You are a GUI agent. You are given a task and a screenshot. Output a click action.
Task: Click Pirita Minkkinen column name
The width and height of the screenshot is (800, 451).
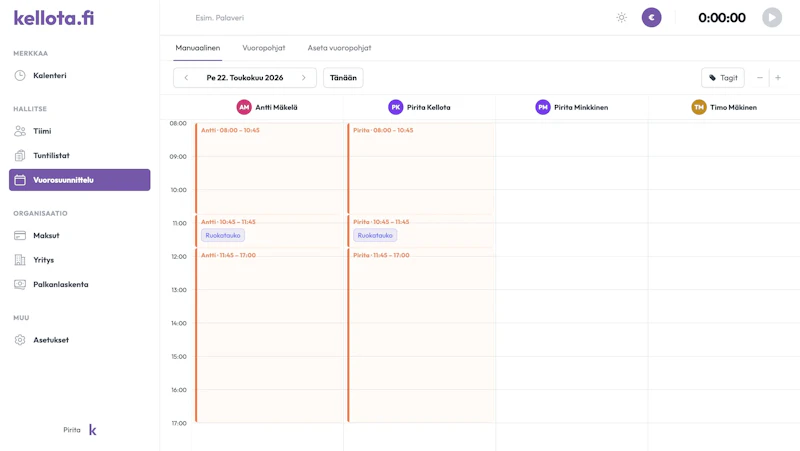[581, 107]
